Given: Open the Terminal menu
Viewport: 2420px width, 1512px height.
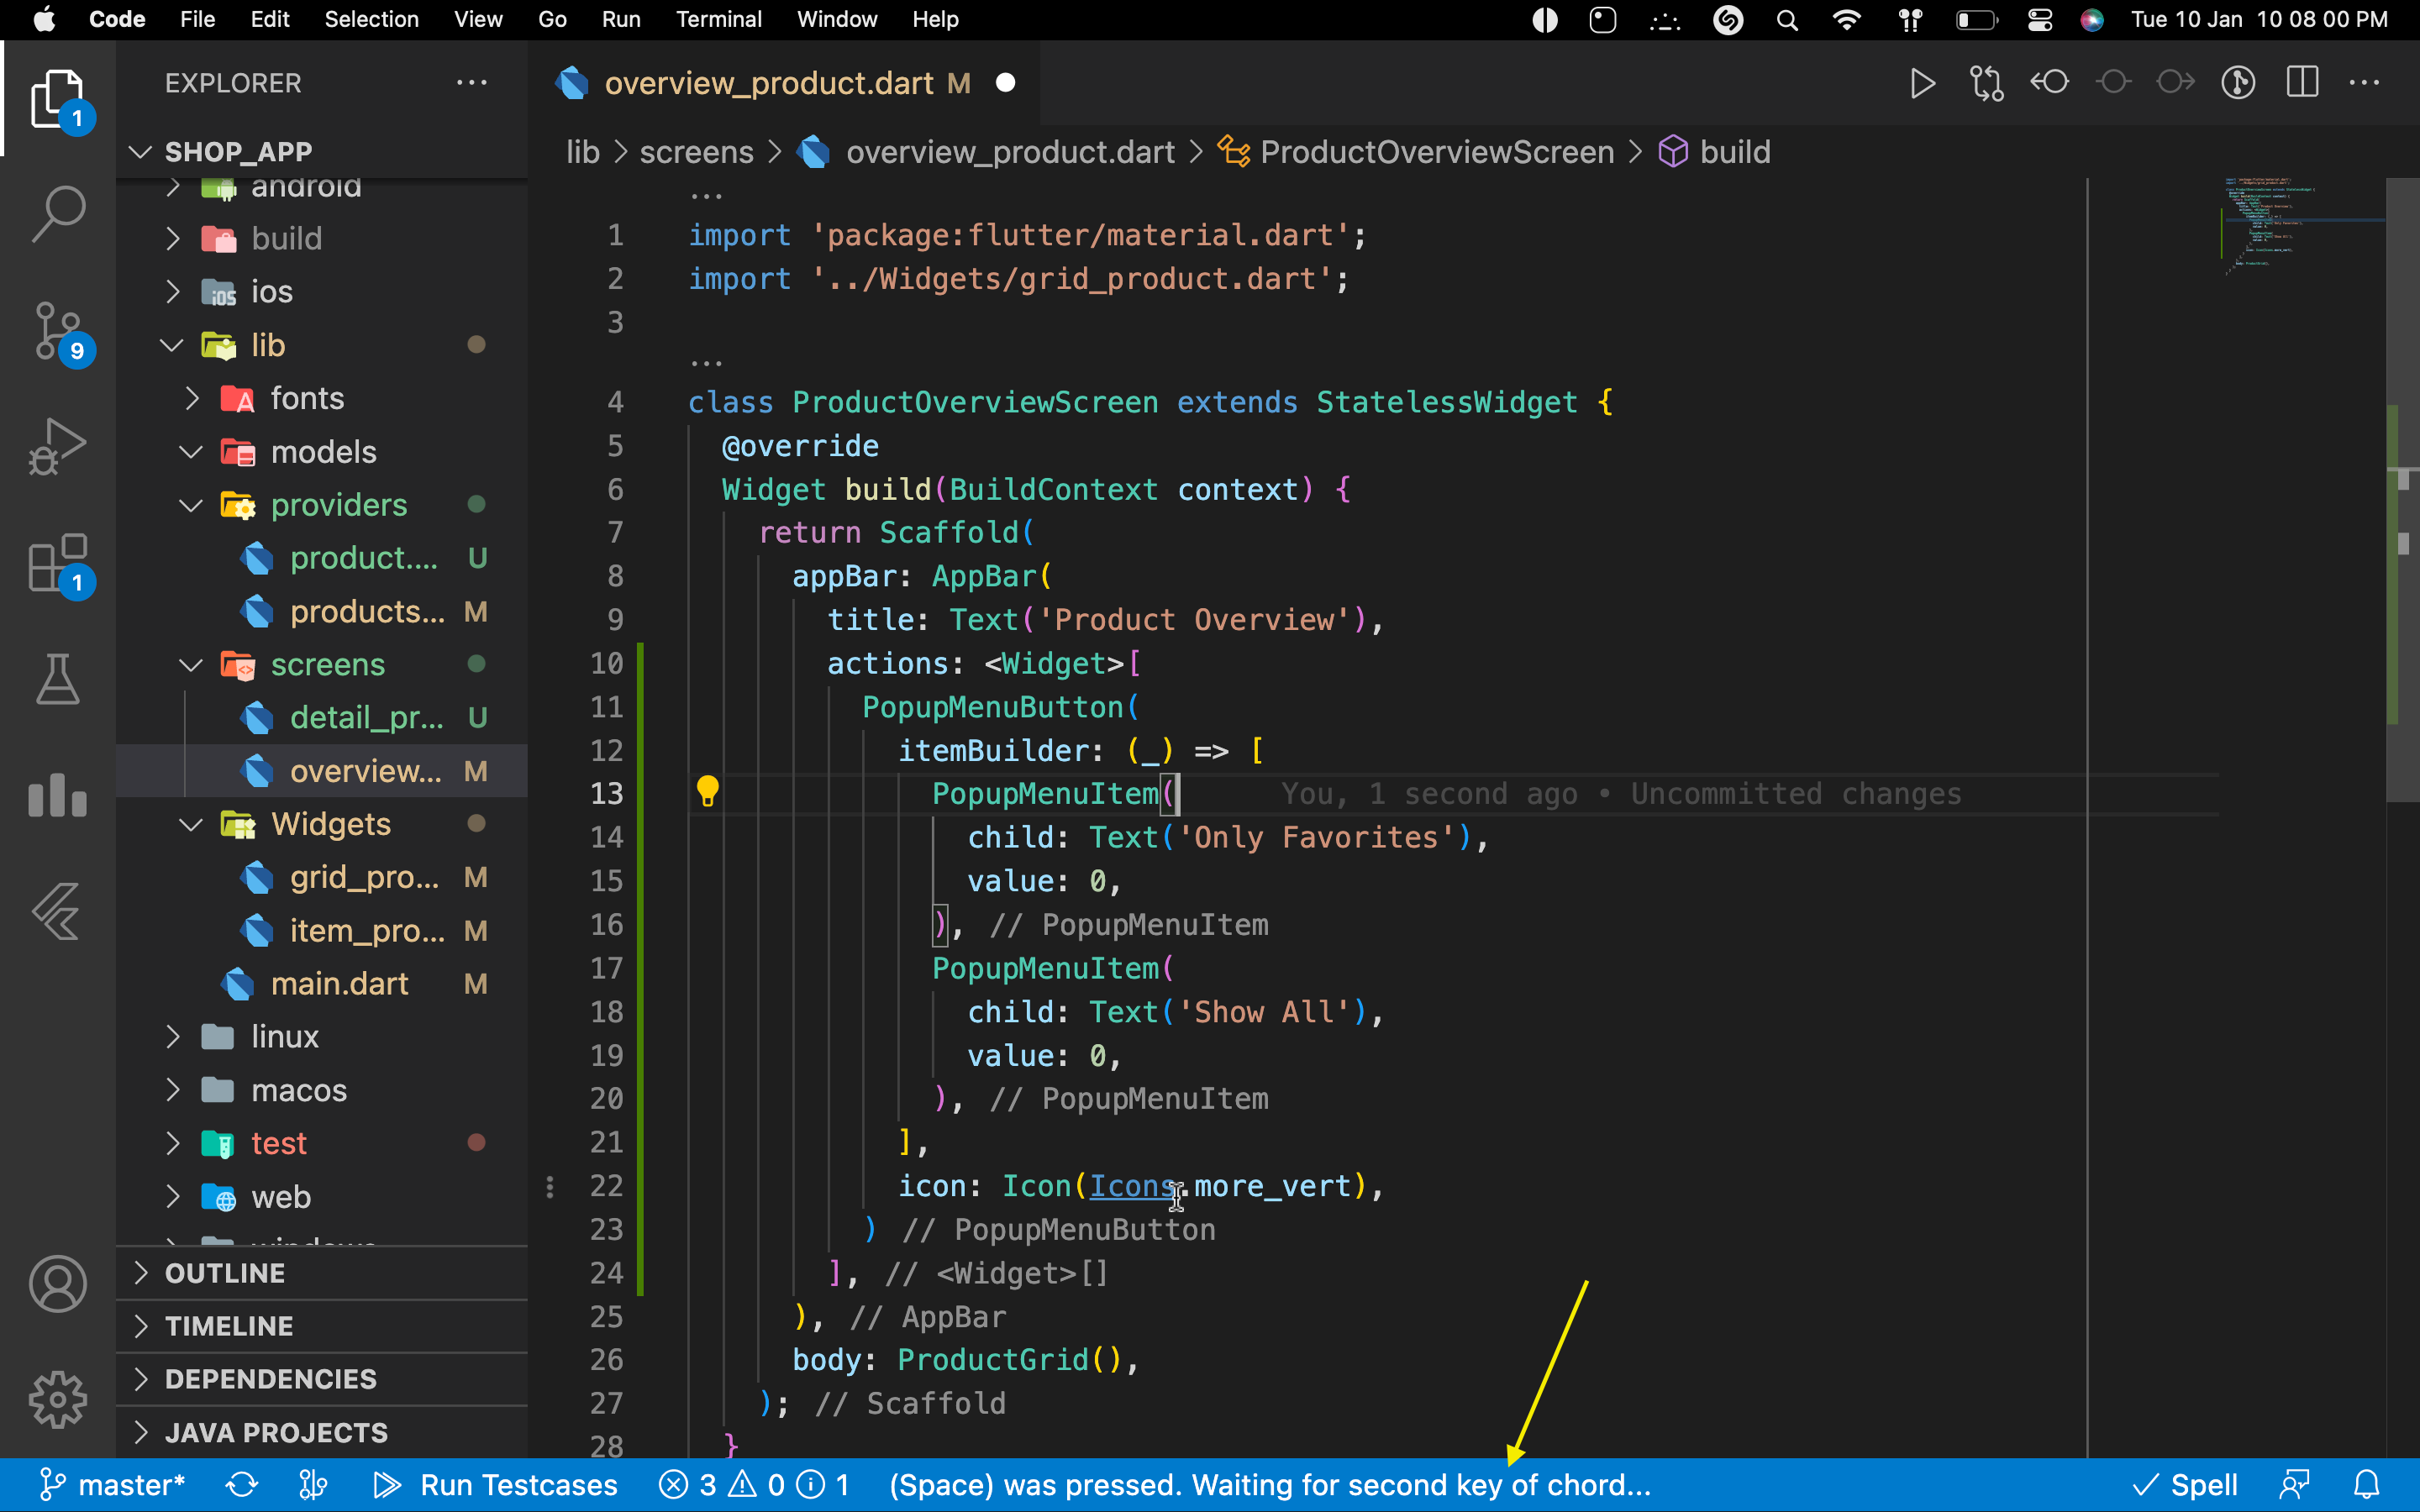Looking at the screenshot, I should pos(719,19).
